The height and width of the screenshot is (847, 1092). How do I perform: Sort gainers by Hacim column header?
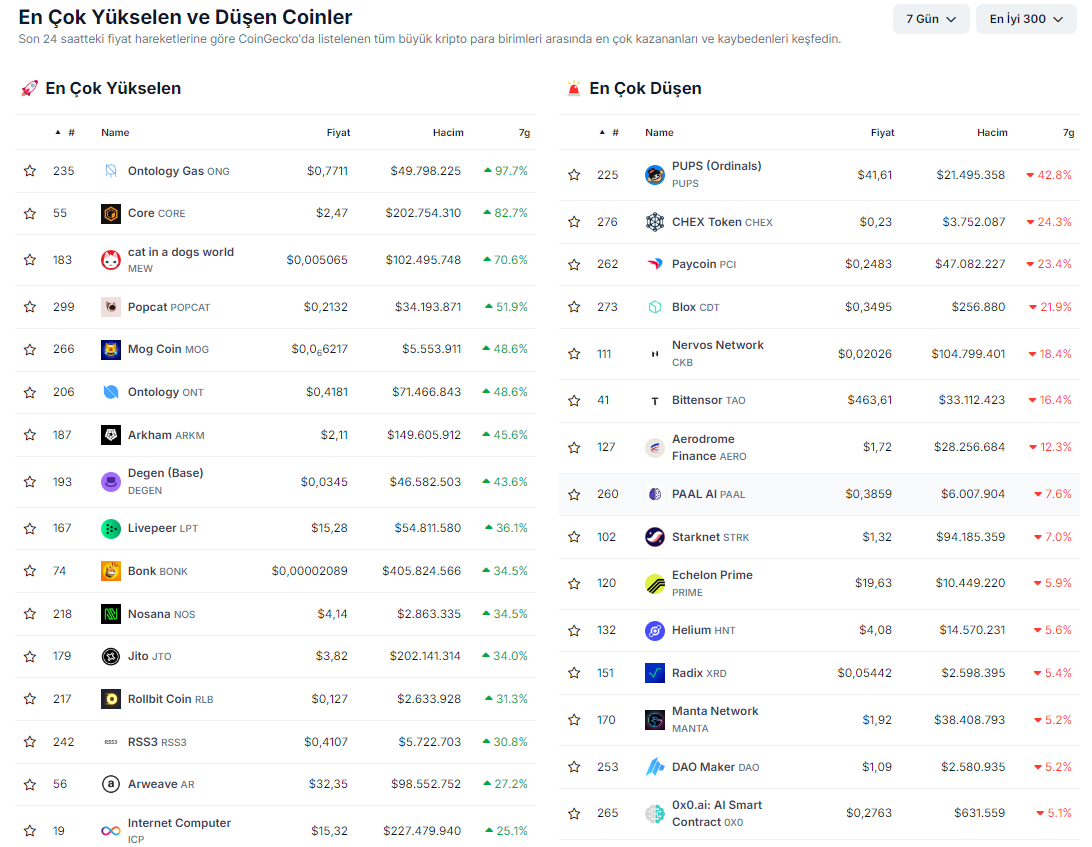pos(448,132)
